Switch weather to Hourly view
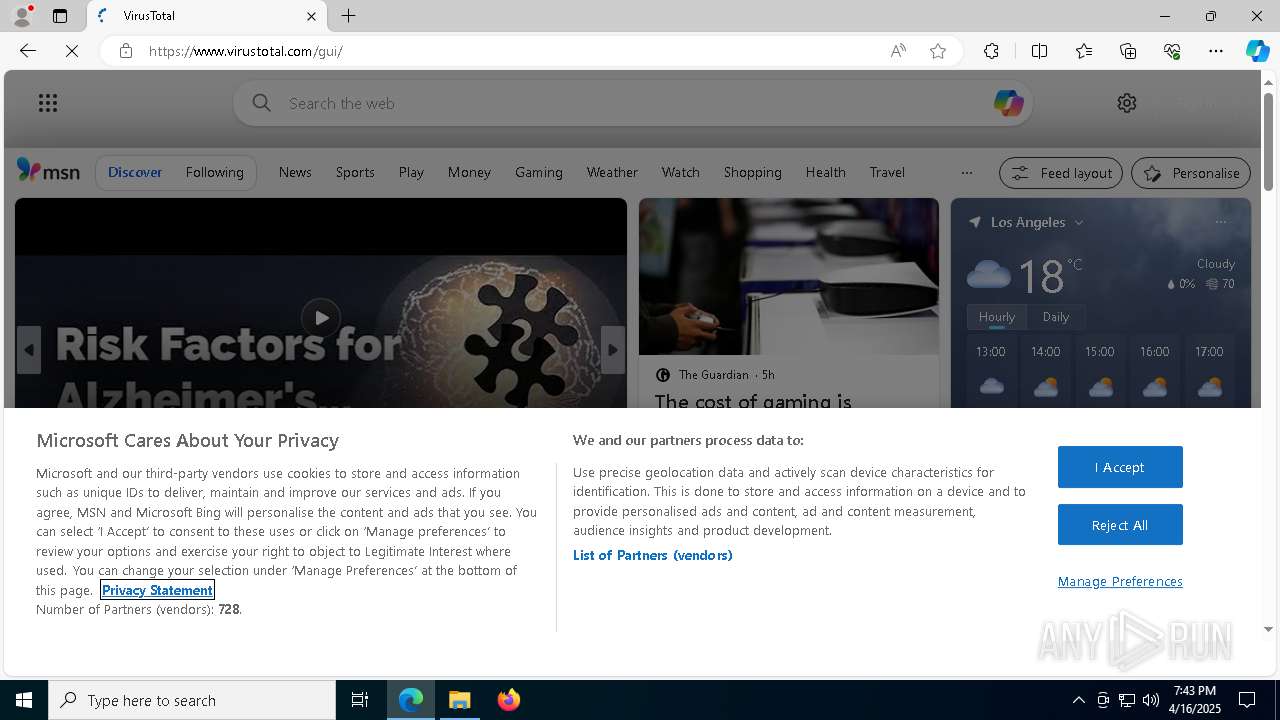1280x720 pixels. pyautogui.click(x=997, y=316)
